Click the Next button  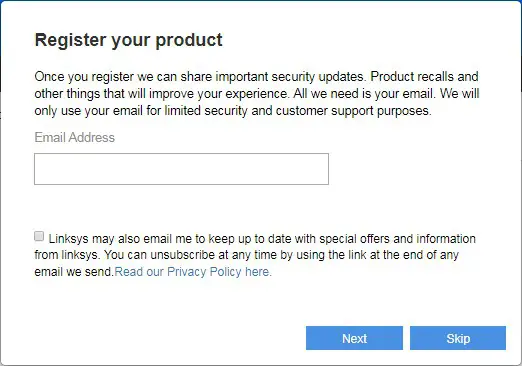pyautogui.click(x=354, y=338)
